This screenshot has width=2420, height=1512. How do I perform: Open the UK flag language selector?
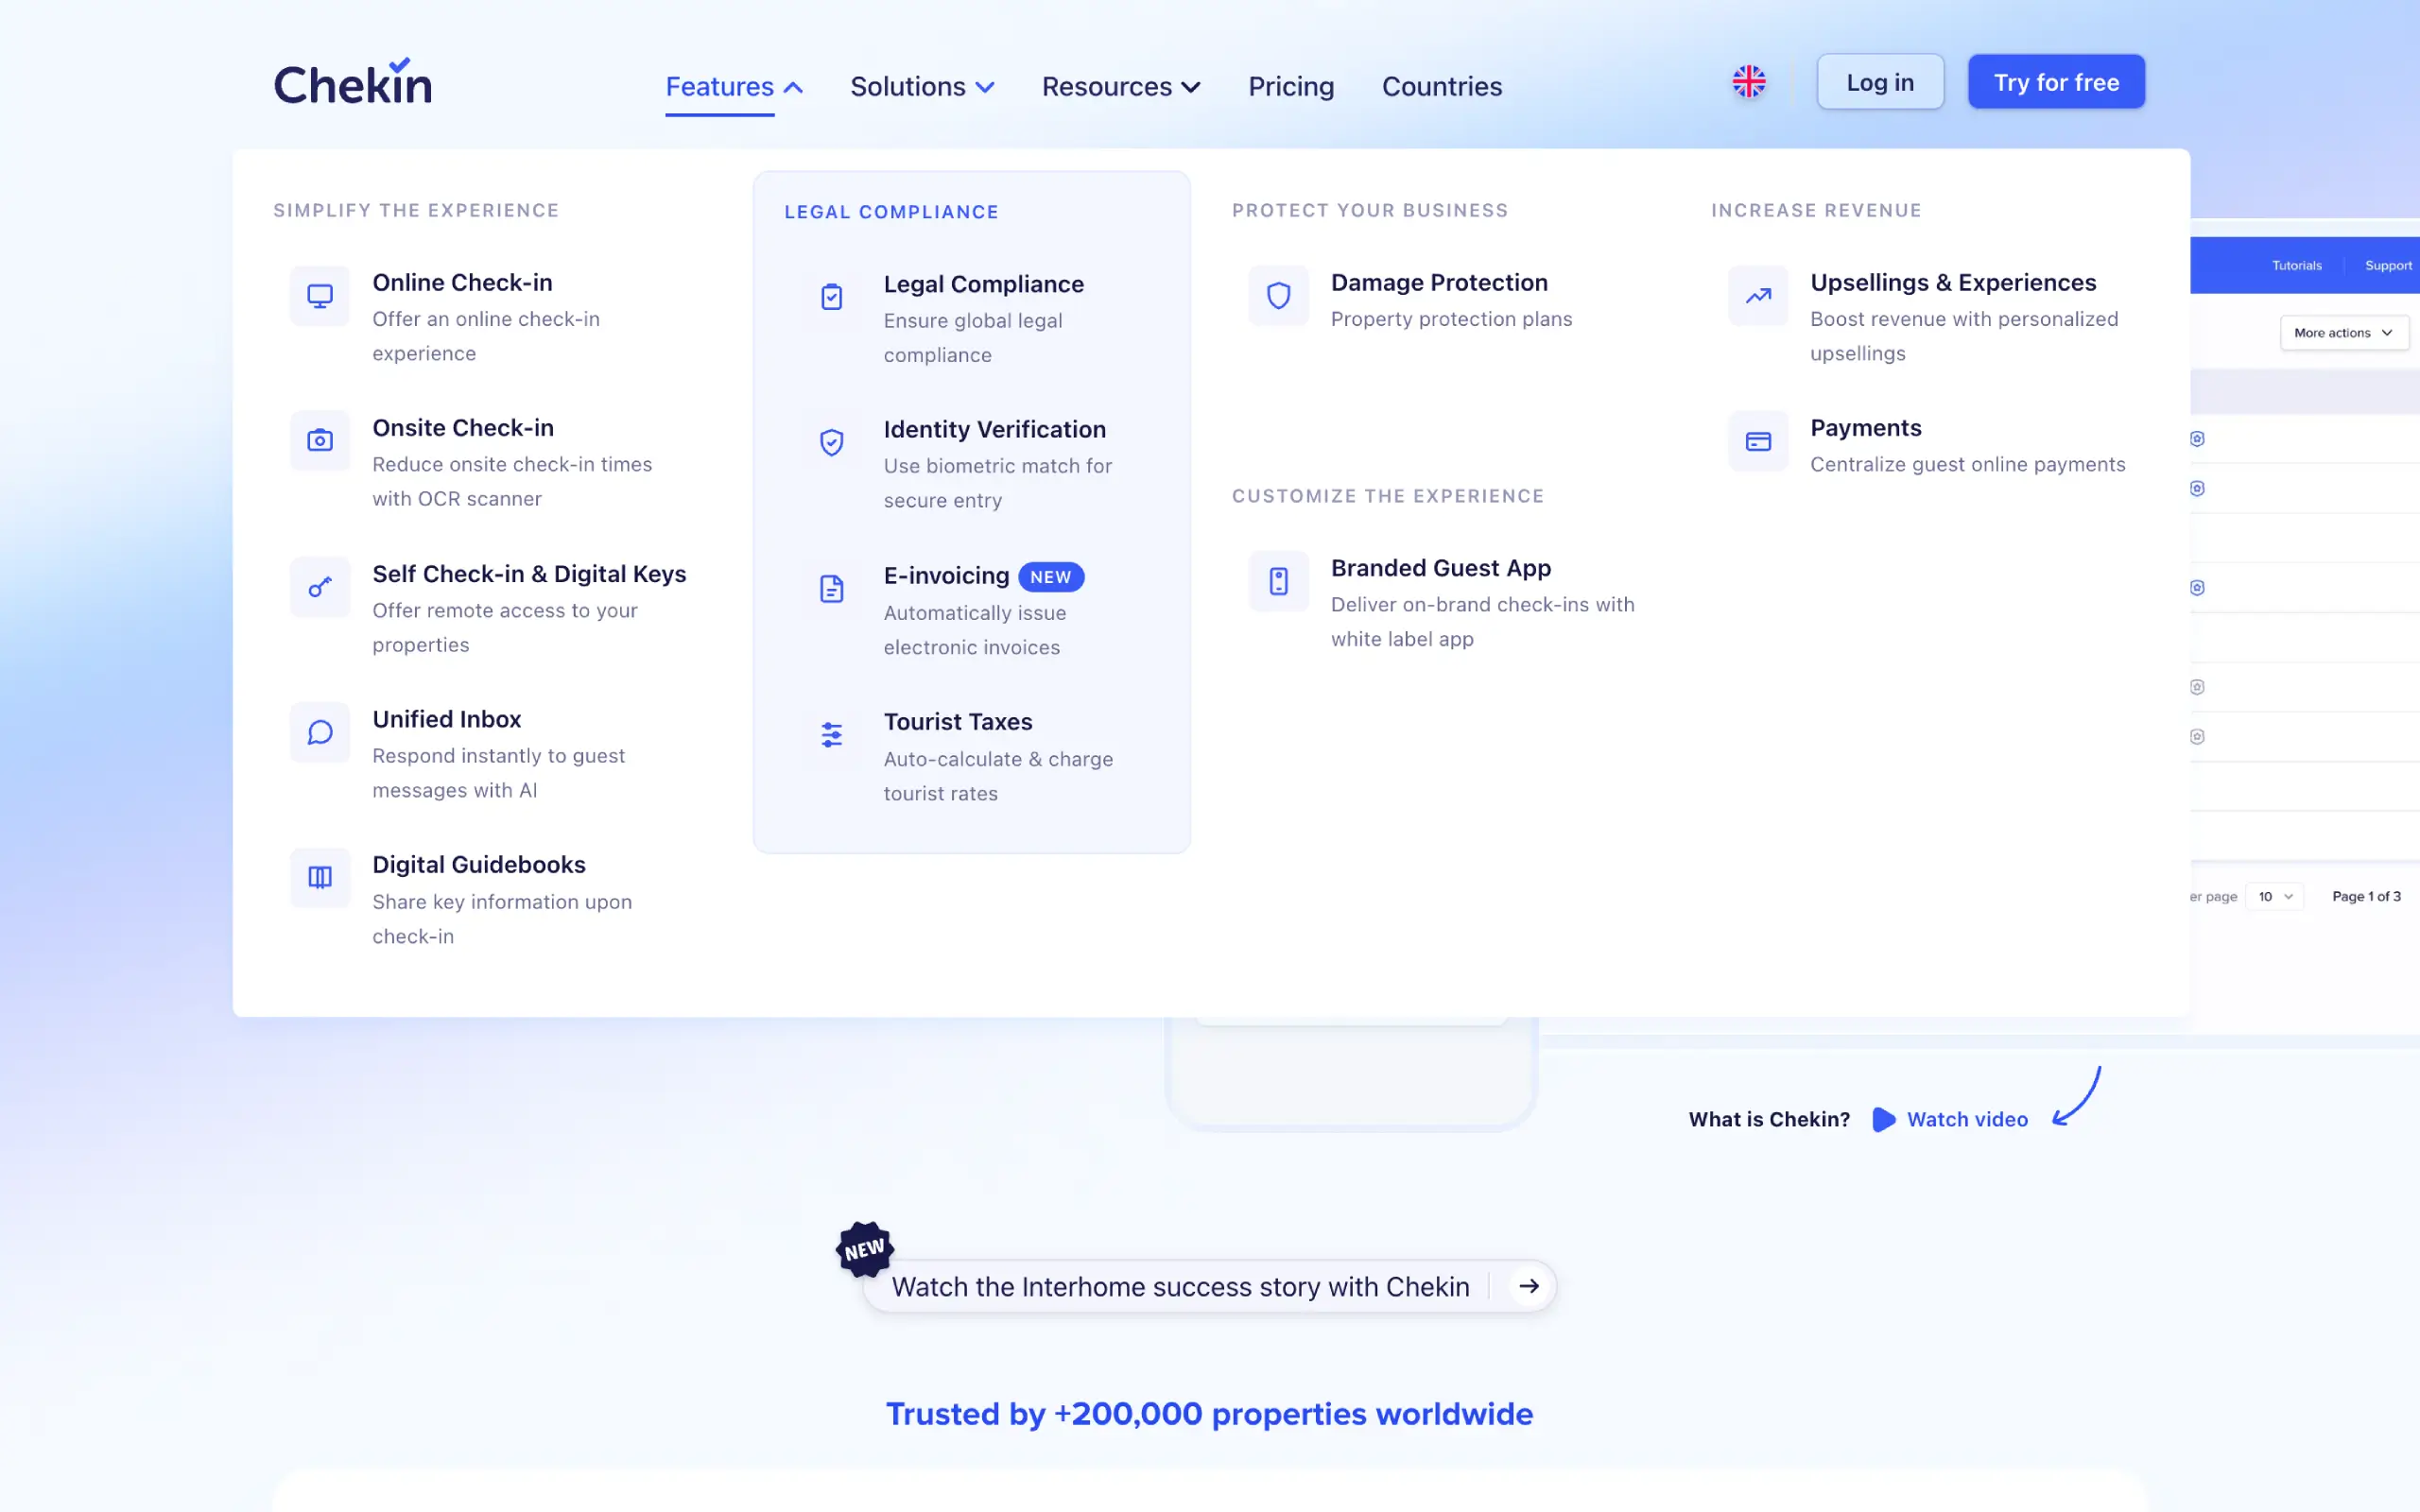coord(1749,82)
